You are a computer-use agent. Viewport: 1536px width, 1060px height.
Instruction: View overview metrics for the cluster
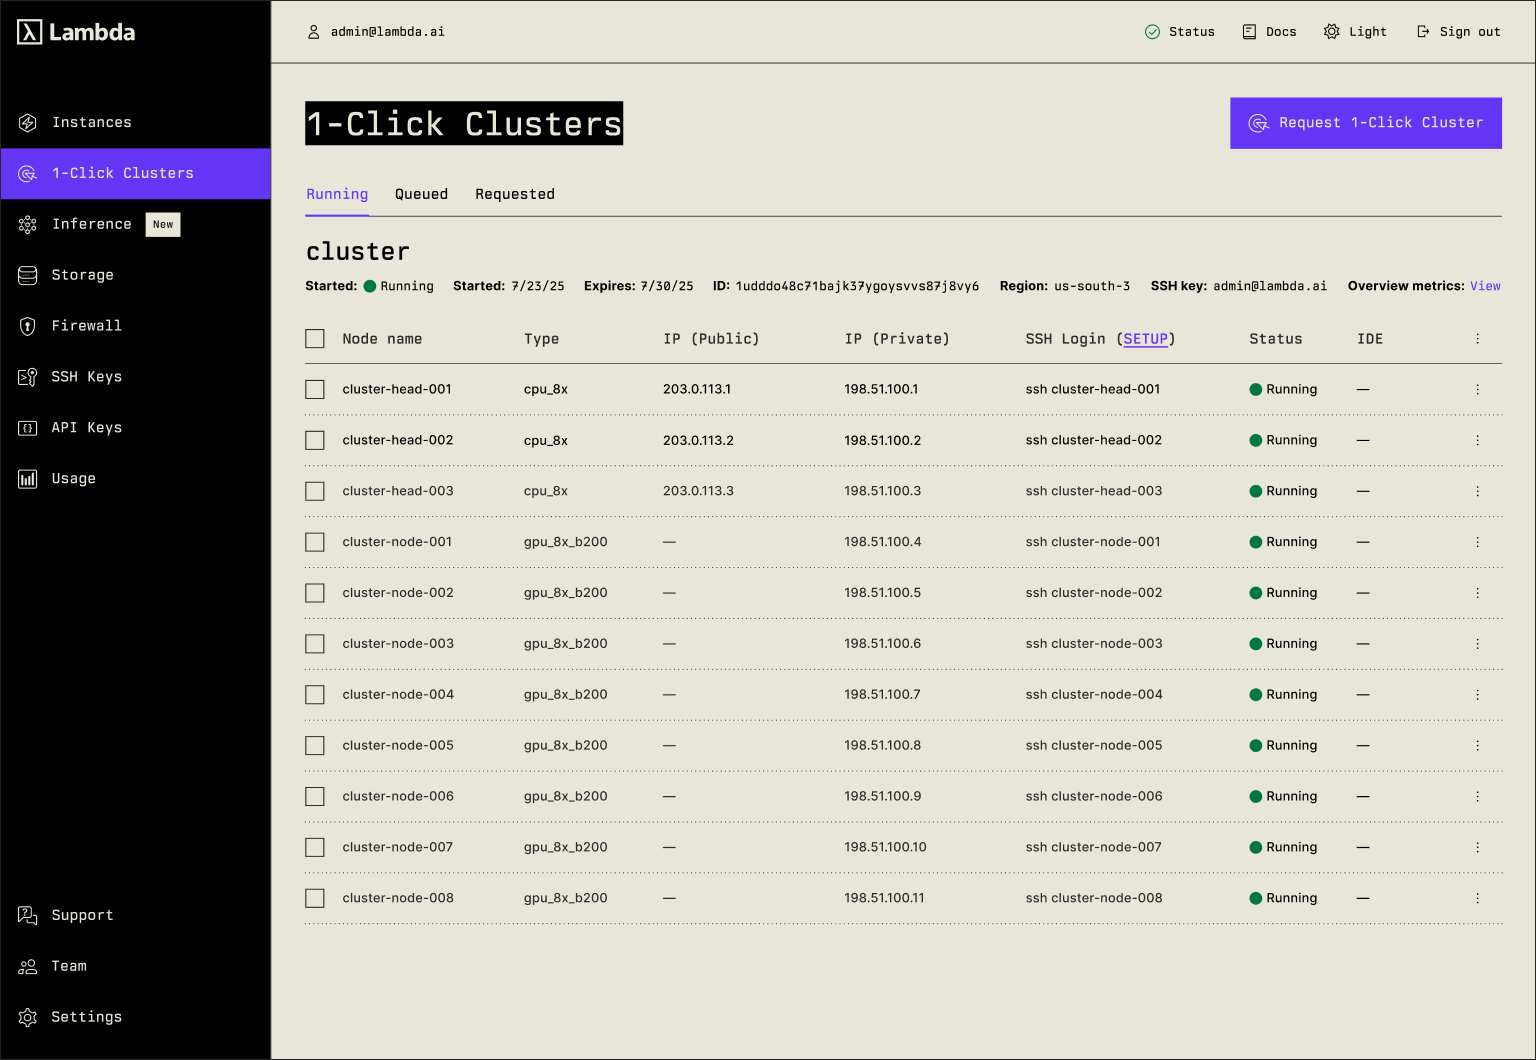point(1485,286)
